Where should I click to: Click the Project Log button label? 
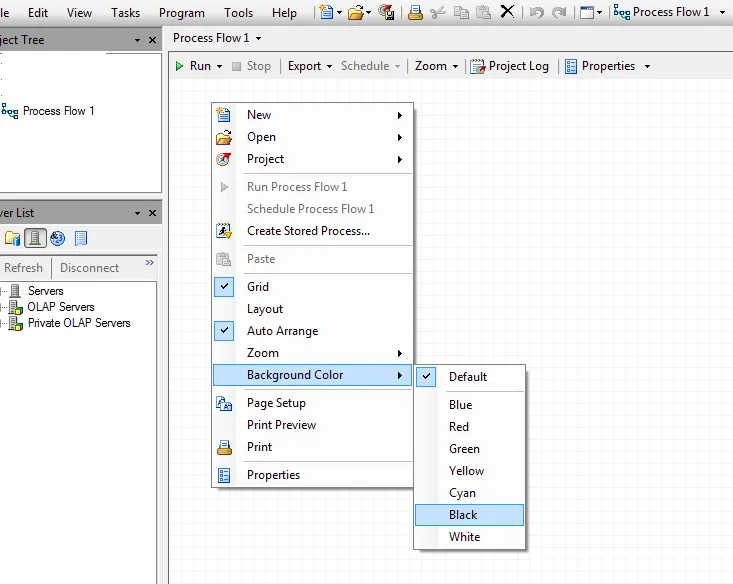coord(518,66)
